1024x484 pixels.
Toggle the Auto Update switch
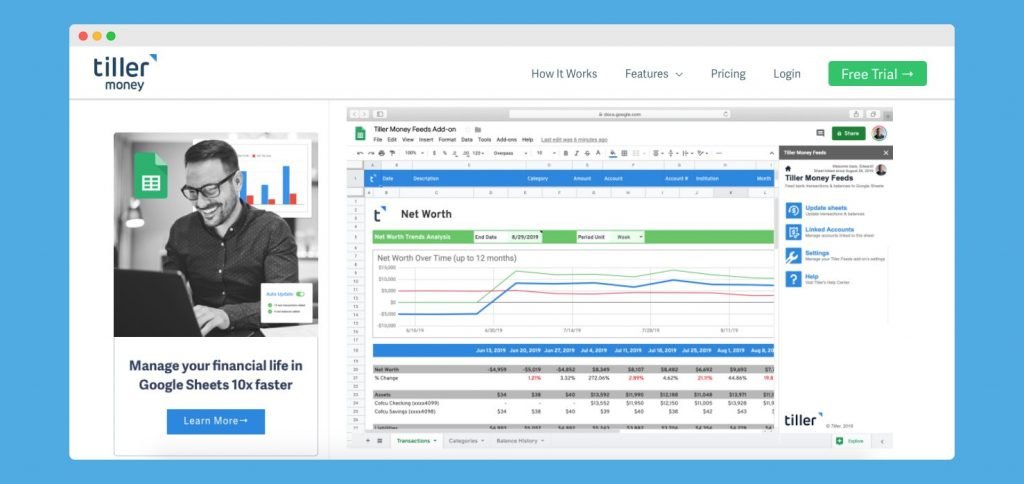[x=300, y=294]
